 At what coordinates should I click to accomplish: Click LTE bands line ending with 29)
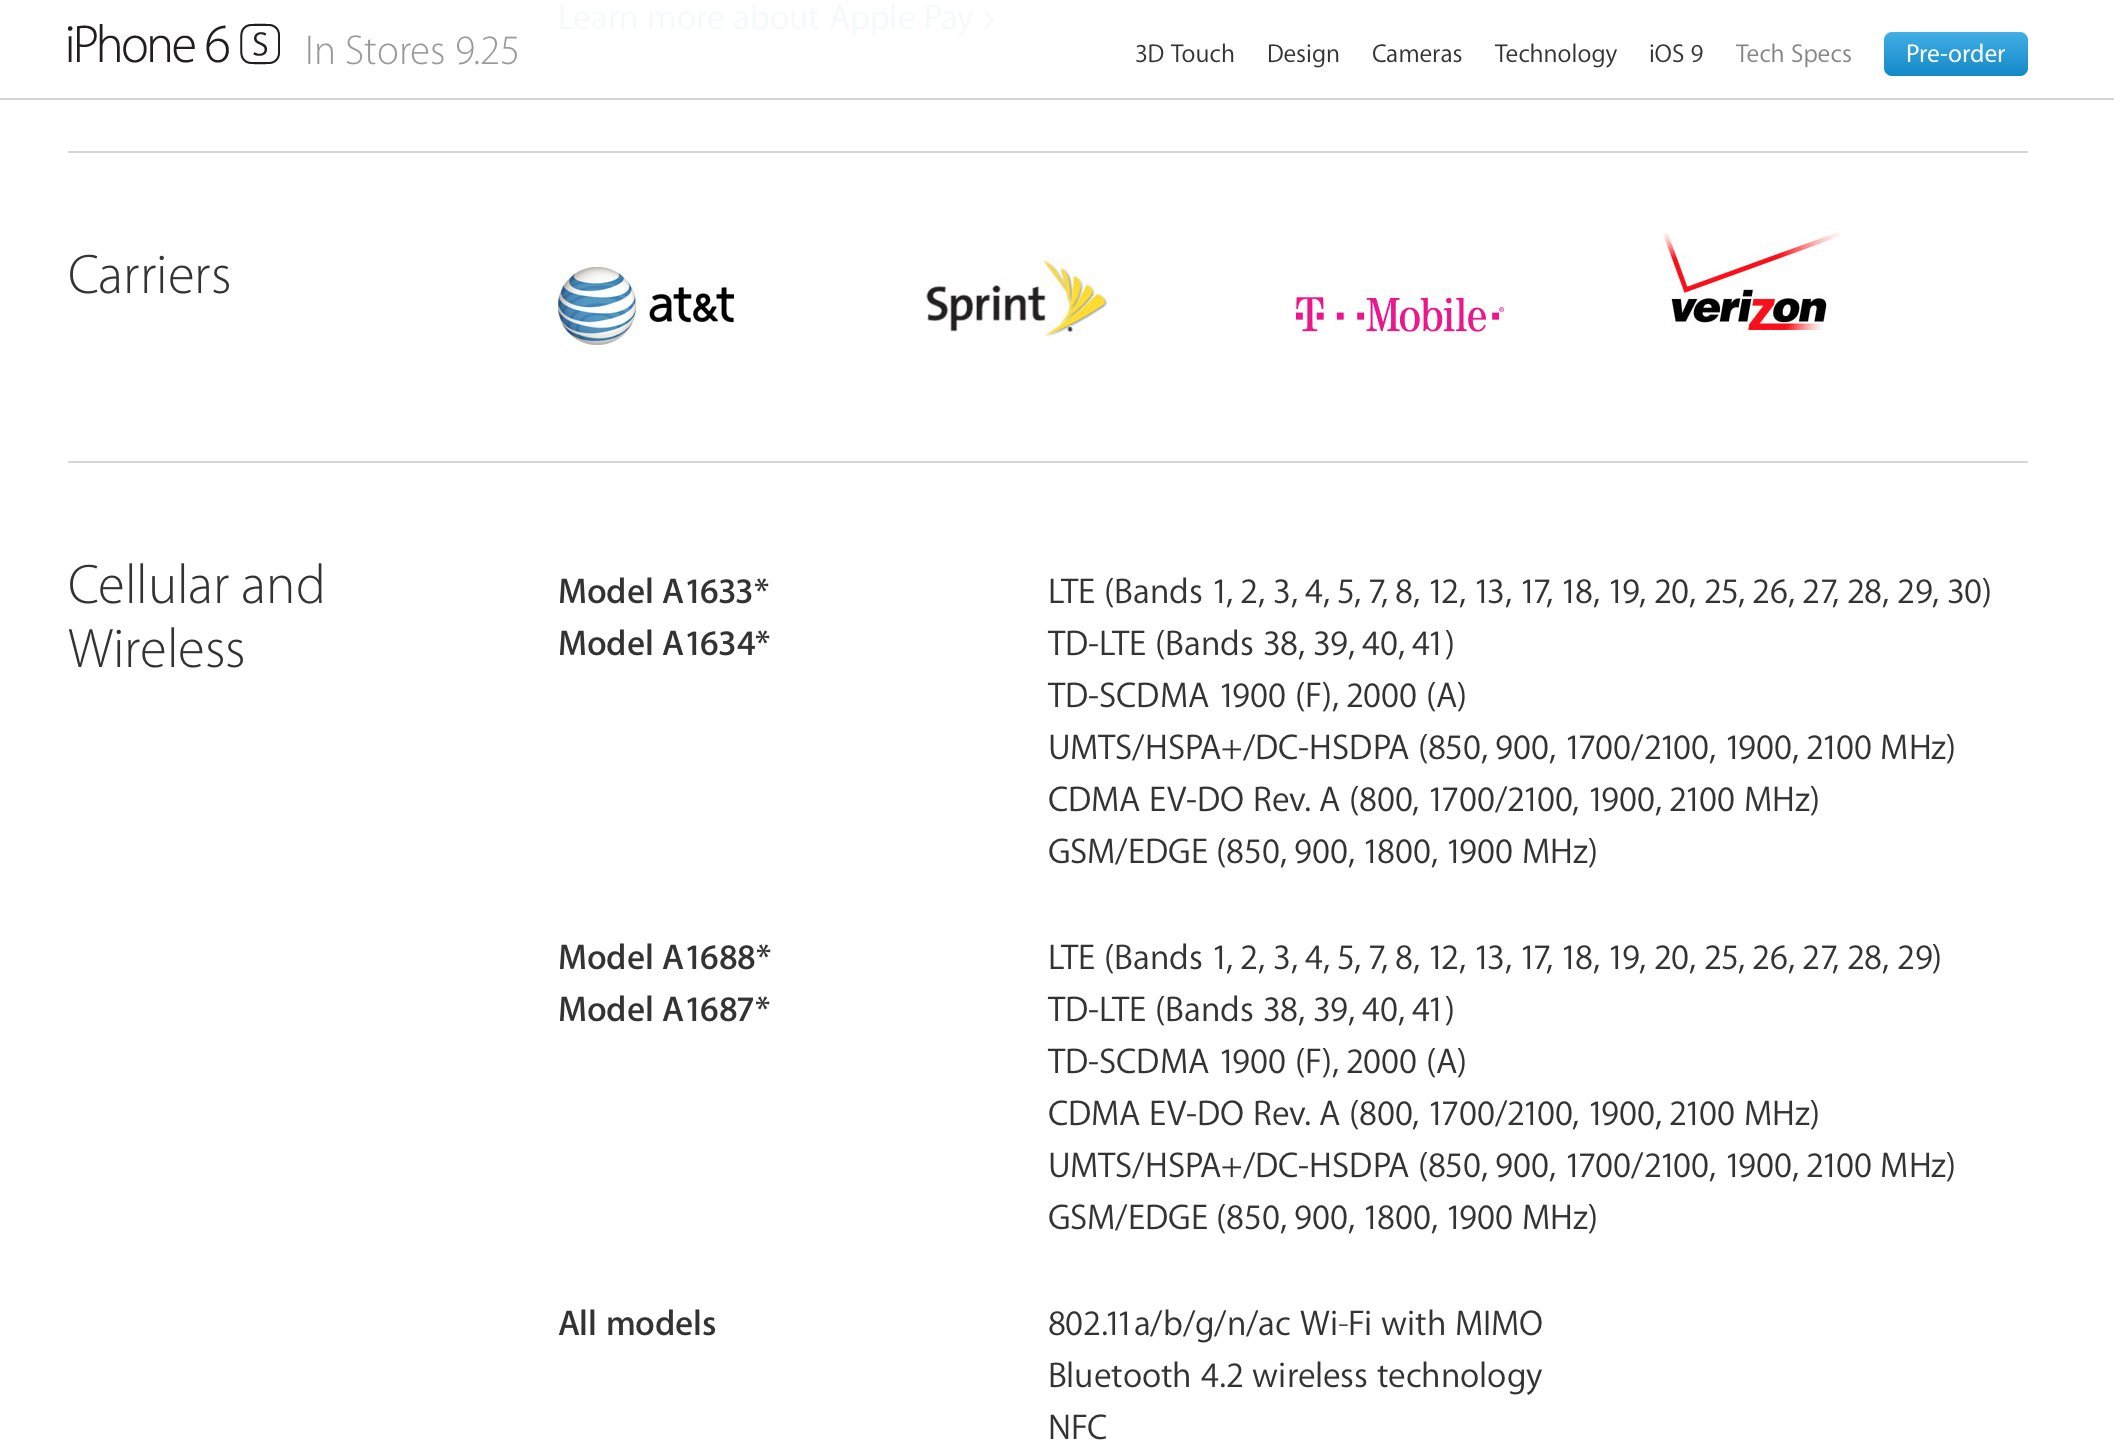[1494, 958]
